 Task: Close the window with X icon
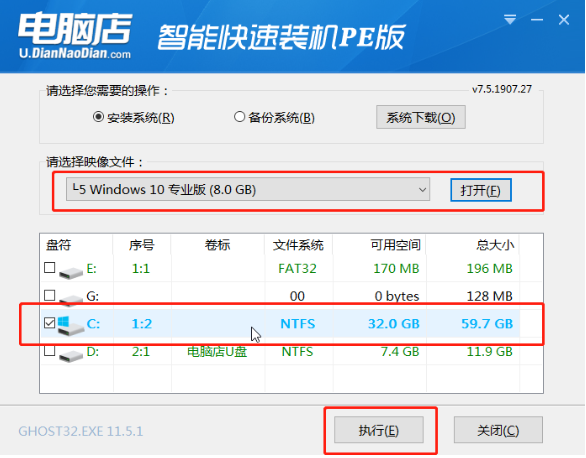coord(564,19)
